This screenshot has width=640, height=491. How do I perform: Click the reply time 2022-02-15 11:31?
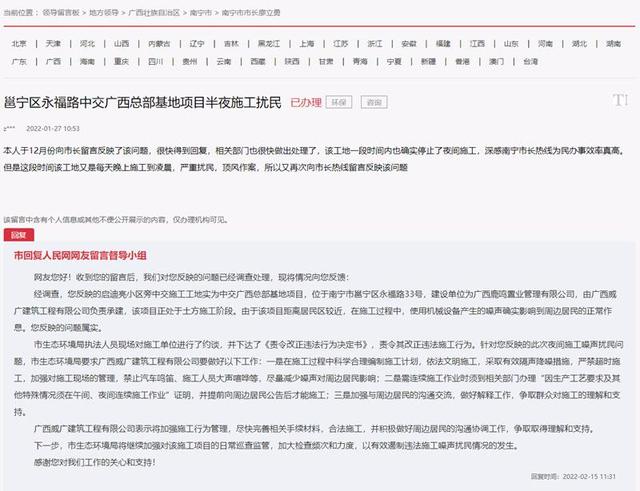point(589,476)
